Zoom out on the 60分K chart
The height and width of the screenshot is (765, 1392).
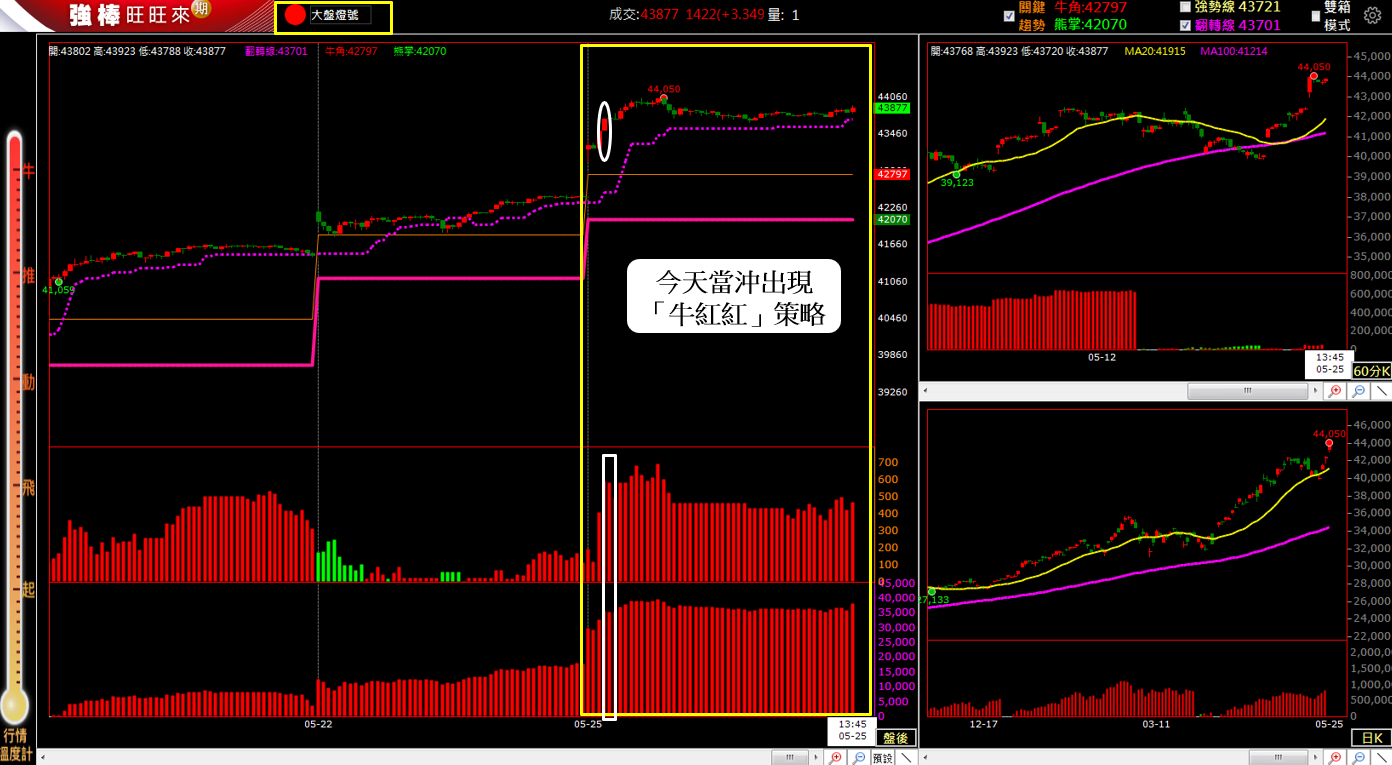click(1358, 390)
